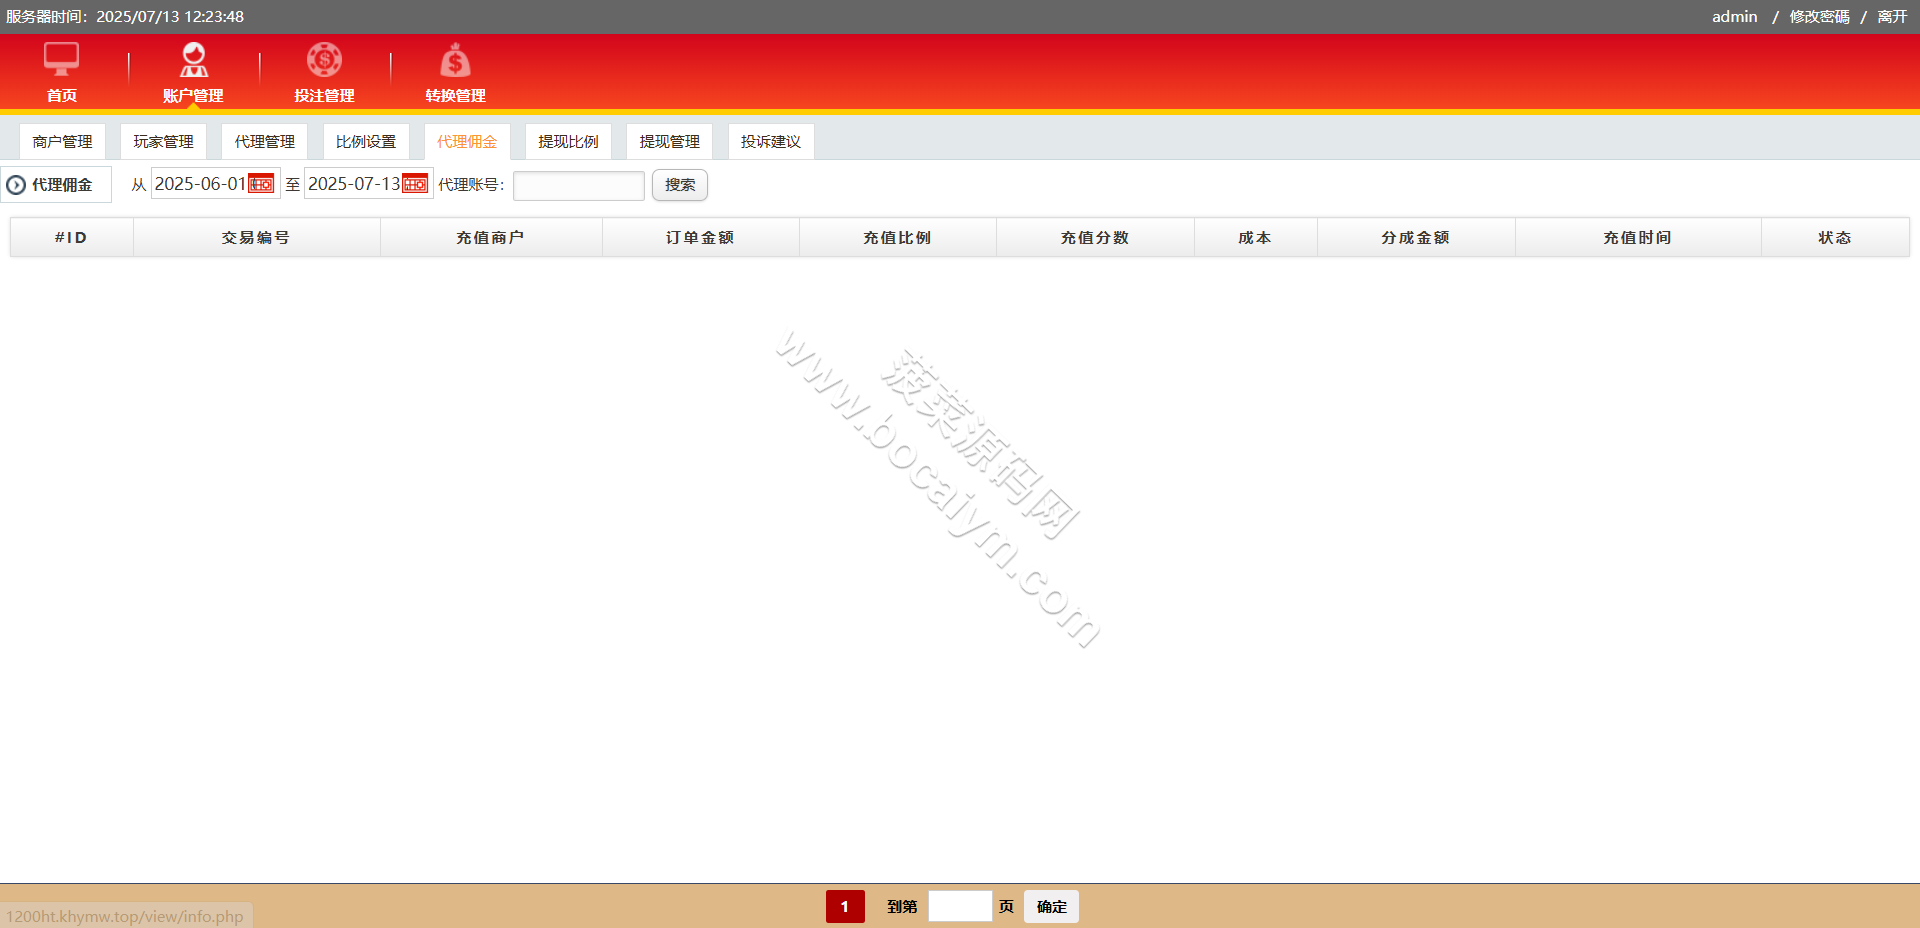The width and height of the screenshot is (1920, 928).
Task: Focus the page number jump field
Action: pyautogui.click(x=960, y=906)
